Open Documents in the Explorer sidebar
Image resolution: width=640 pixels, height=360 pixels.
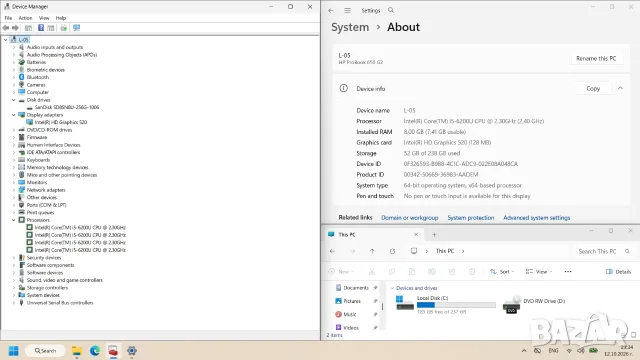(356, 288)
